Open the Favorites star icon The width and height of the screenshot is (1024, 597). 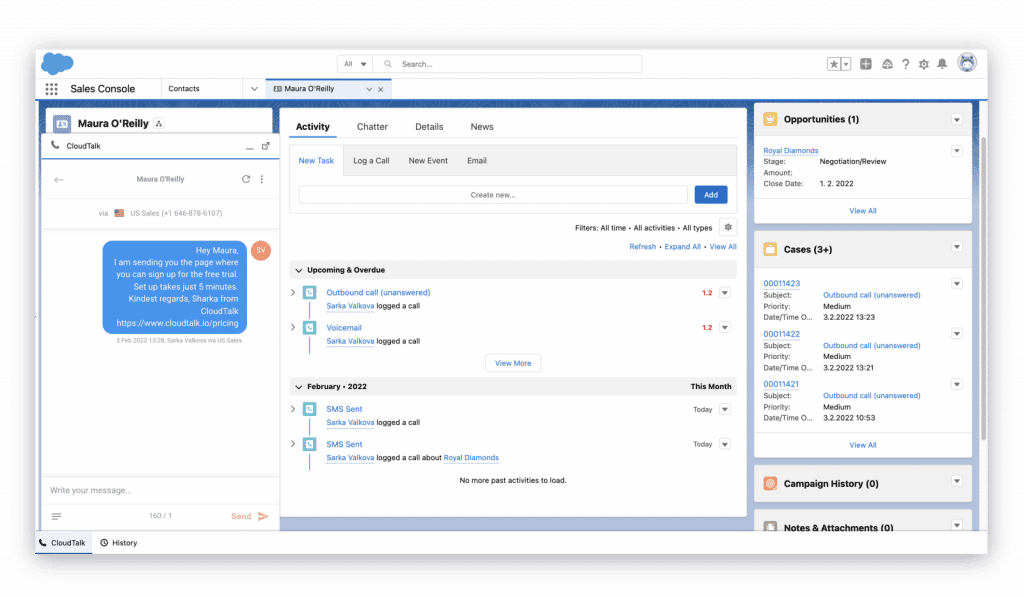click(x=834, y=64)
